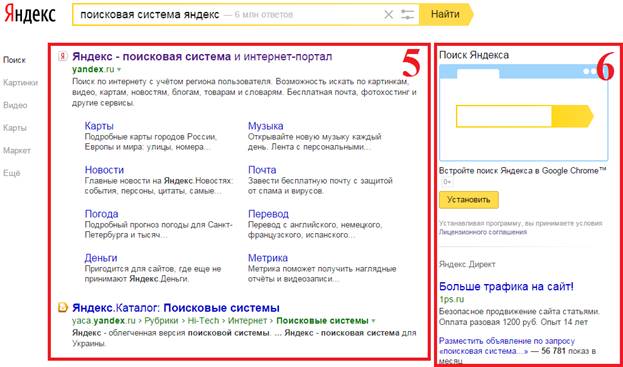This screenshot has width=623, height=367.
Task: Click the yaca.yandex.ru breadcrumb URL
Action: (x=104, y=320)
